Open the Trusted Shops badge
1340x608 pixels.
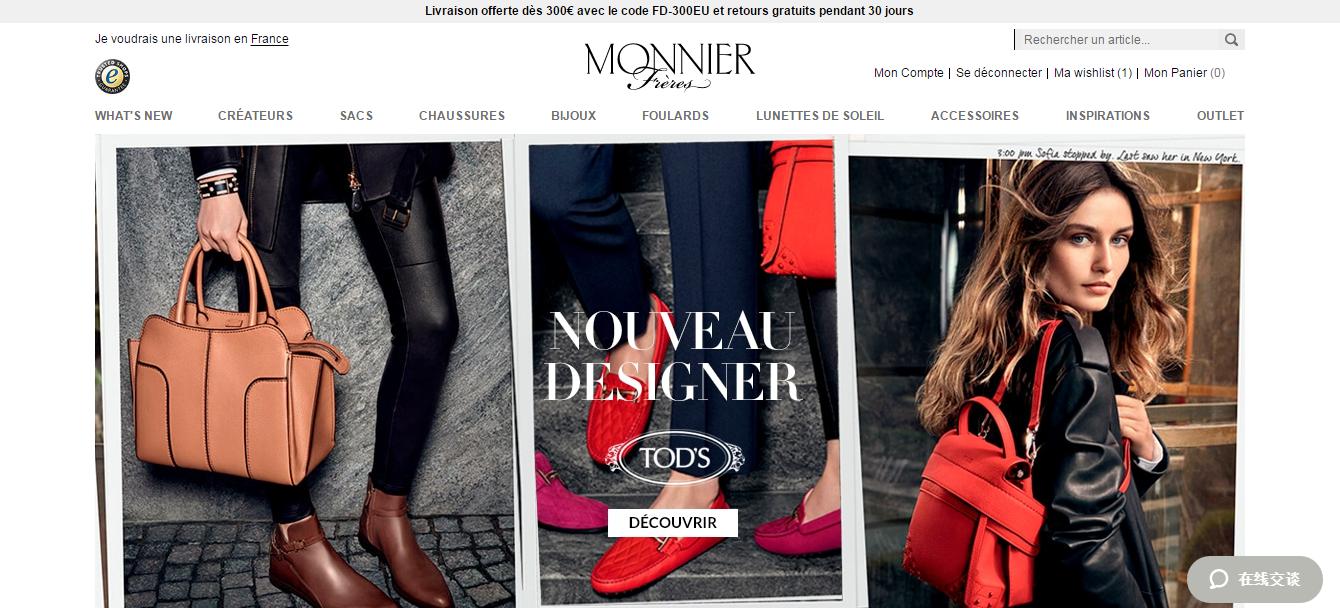112,76
